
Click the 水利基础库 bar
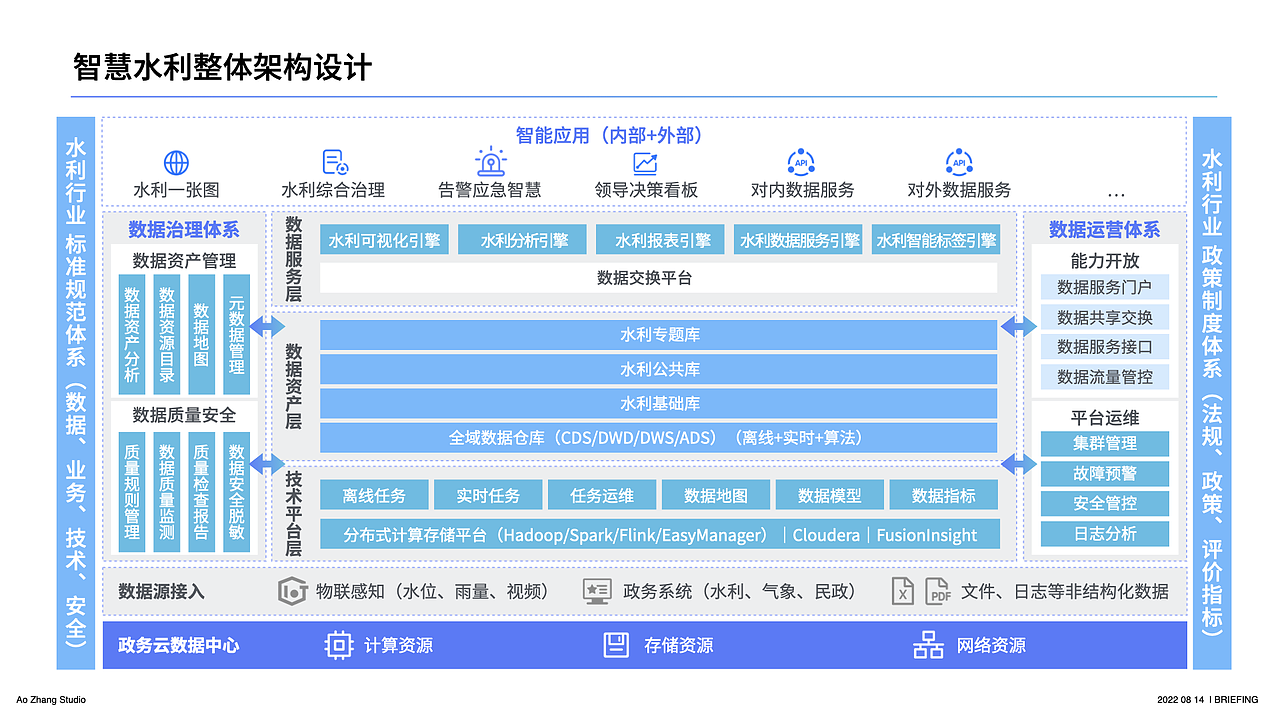659,403
